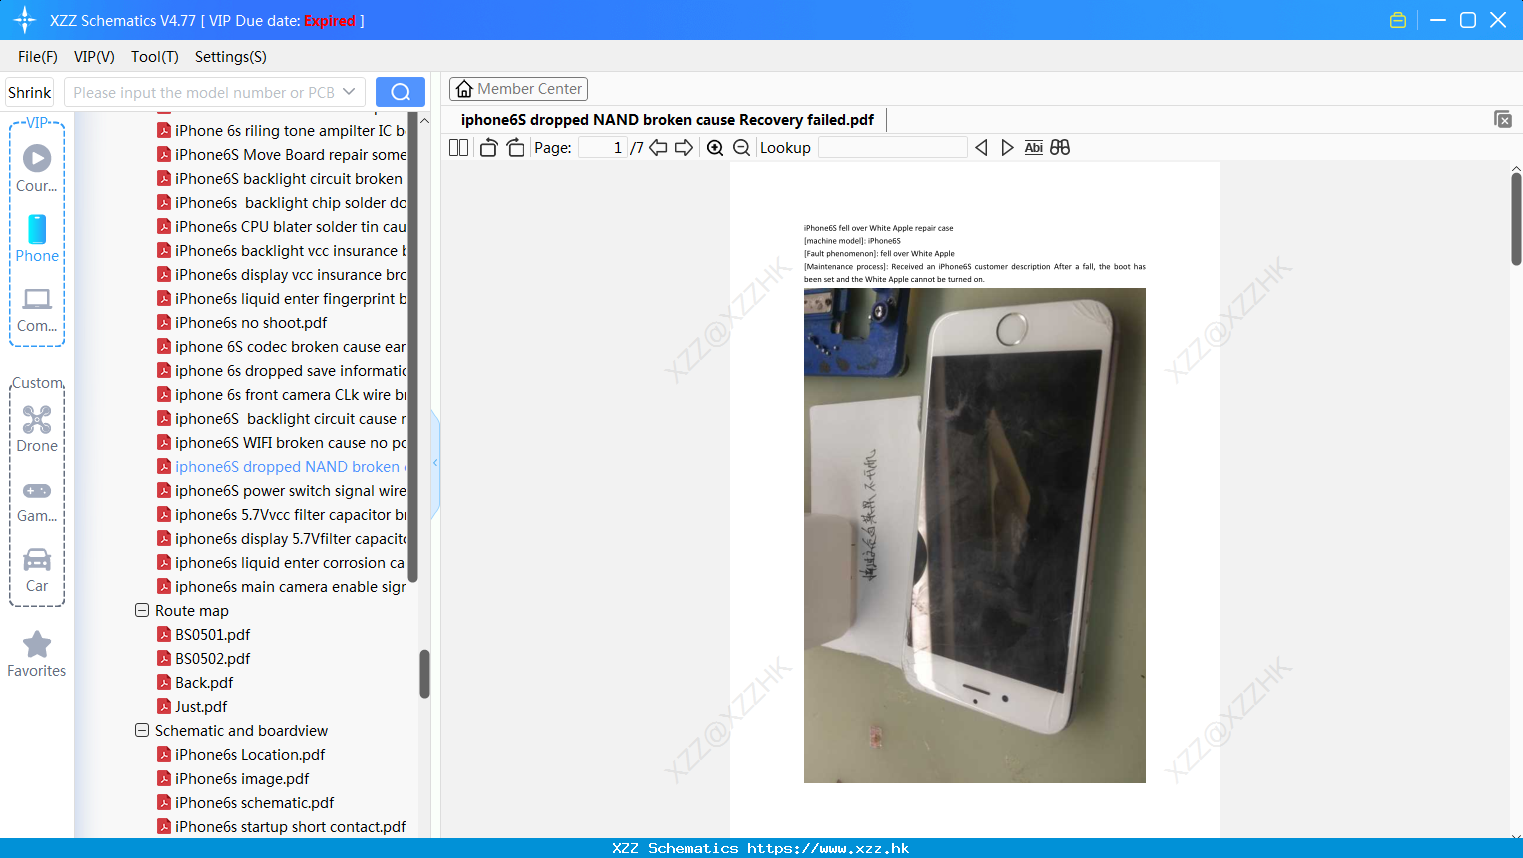
Task: Open iphone6S power switch signal file
Action: 290,491
